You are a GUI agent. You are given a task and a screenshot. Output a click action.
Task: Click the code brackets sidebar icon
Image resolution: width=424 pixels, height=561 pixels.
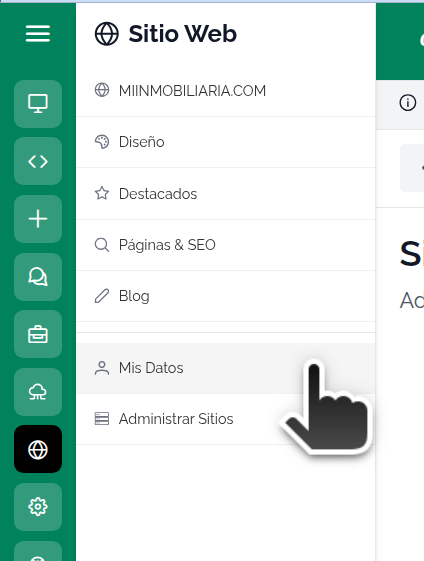click(38, 161)
